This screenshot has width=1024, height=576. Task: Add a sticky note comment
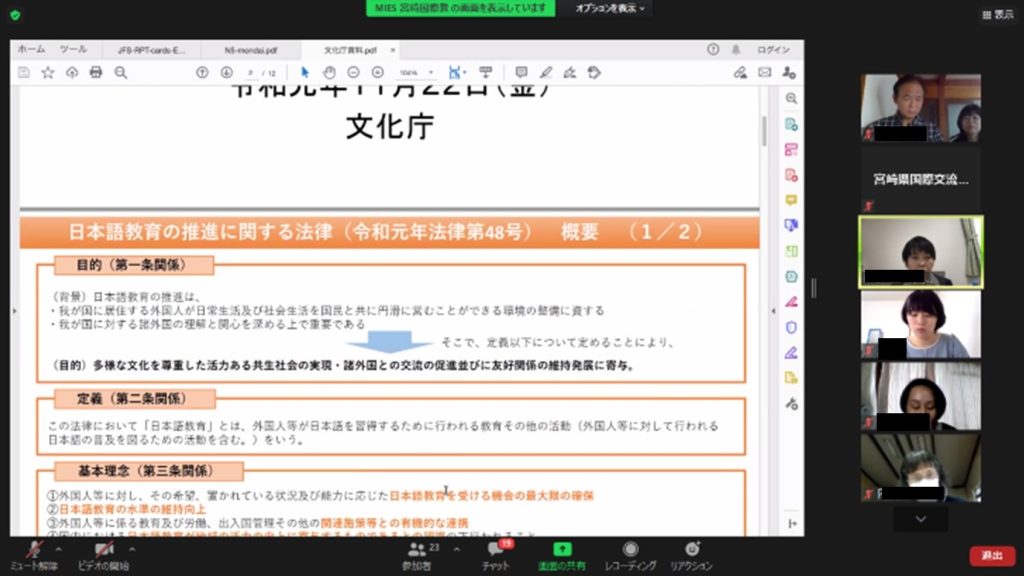click(x=521, y=72)
